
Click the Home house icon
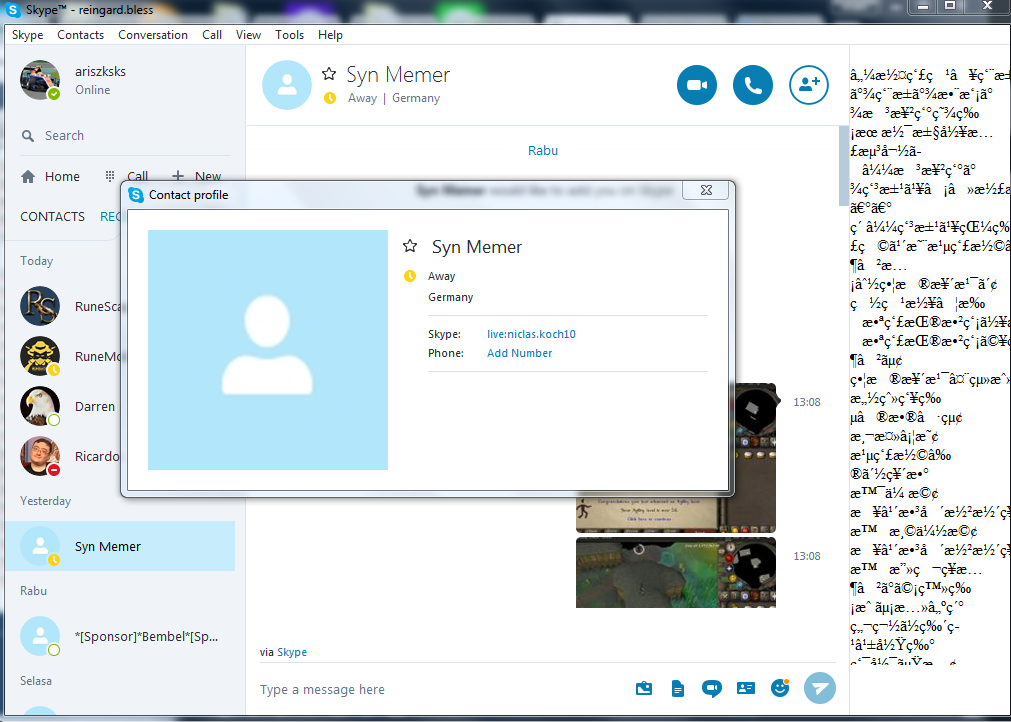tap(28, 177)
